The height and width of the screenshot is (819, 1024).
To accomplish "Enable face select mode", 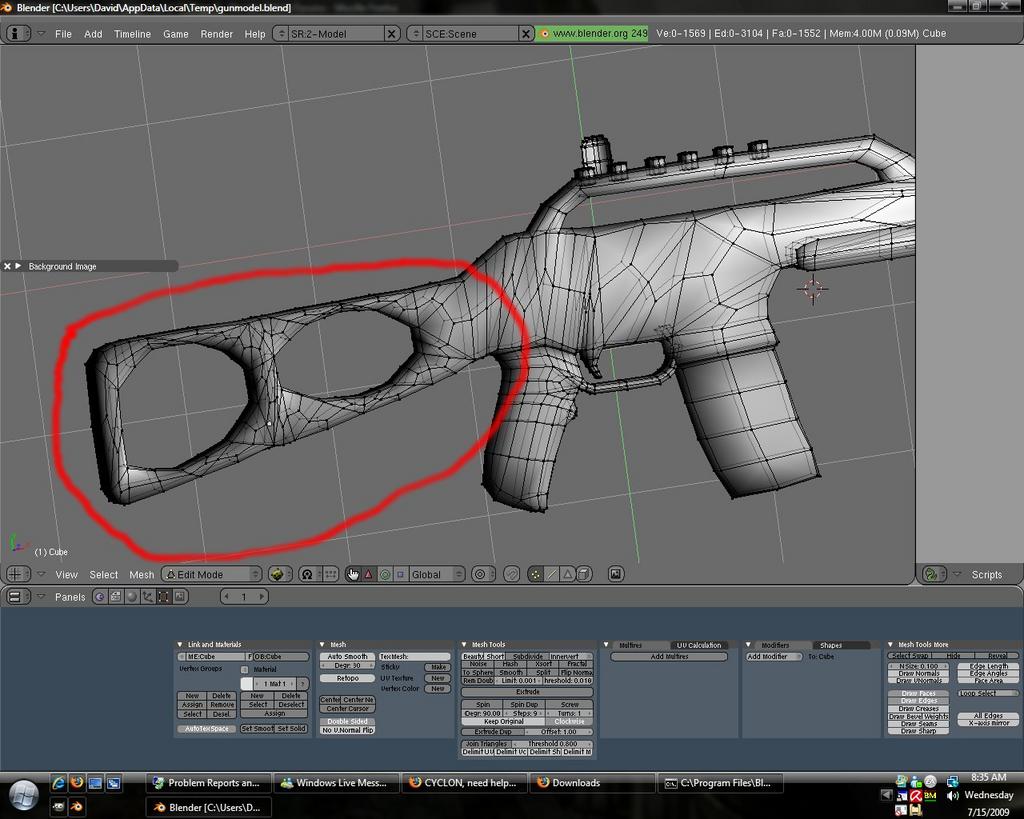I will pos(568,574).
